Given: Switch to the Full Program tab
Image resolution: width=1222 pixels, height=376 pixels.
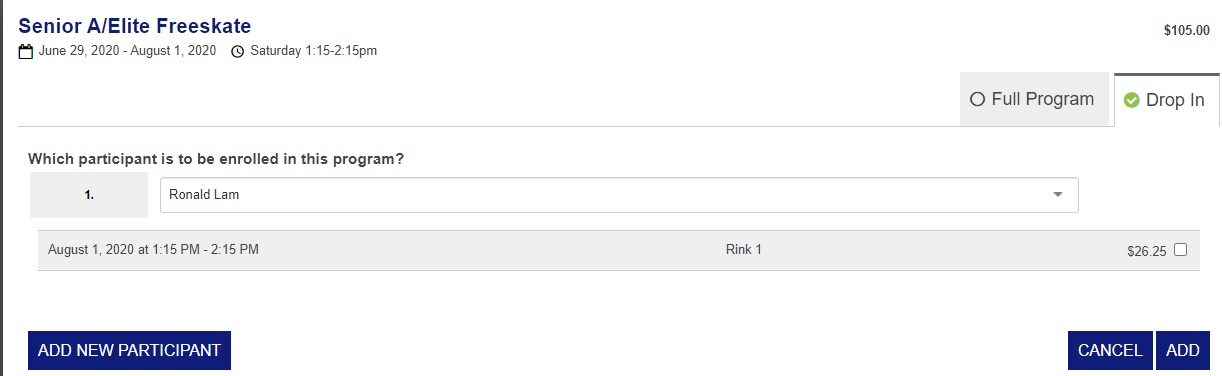Looking at the screenshot, I should click(1034, 99).
